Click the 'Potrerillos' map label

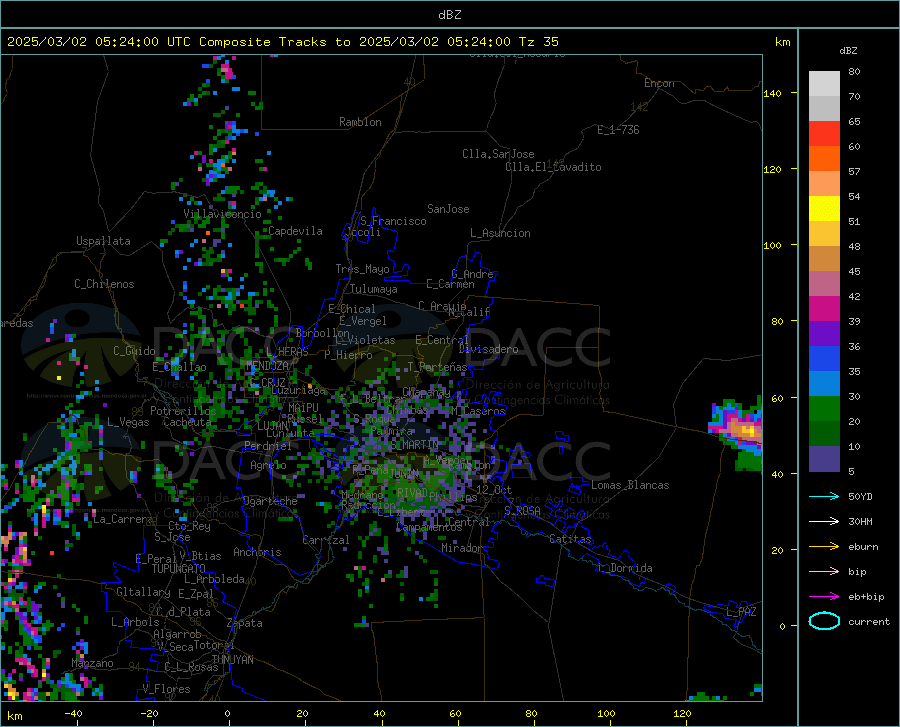click(x=183, y=411)
